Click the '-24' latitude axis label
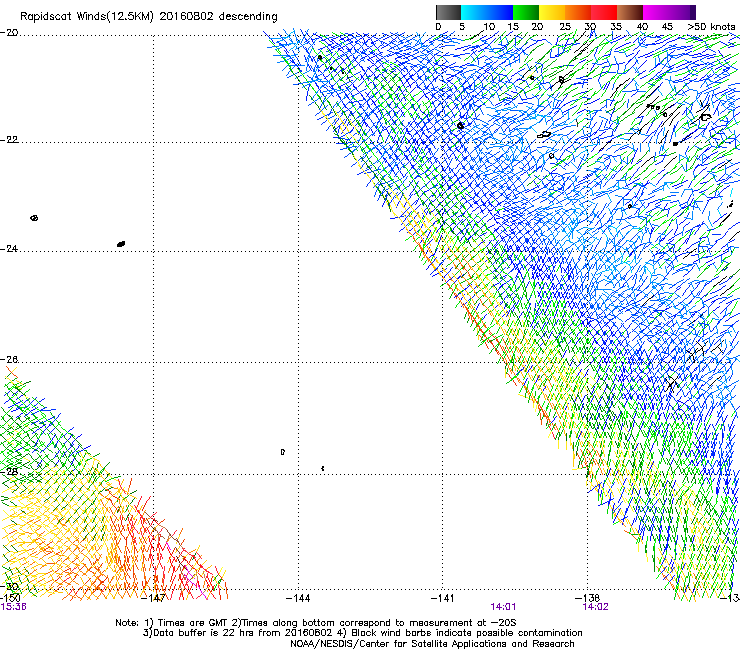 [9, 248]
